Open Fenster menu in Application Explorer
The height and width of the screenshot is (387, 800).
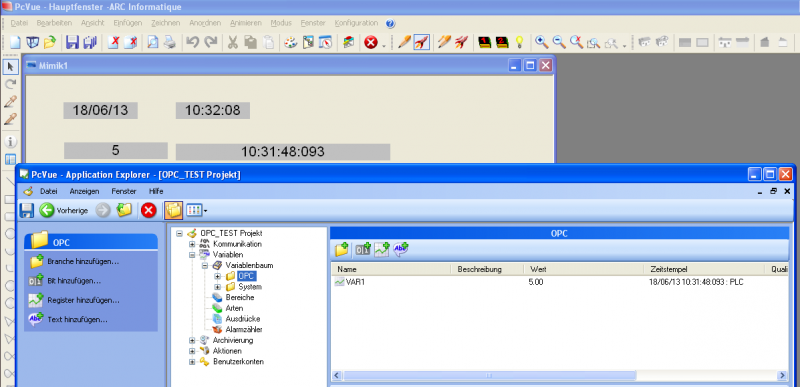pos(123,192)
